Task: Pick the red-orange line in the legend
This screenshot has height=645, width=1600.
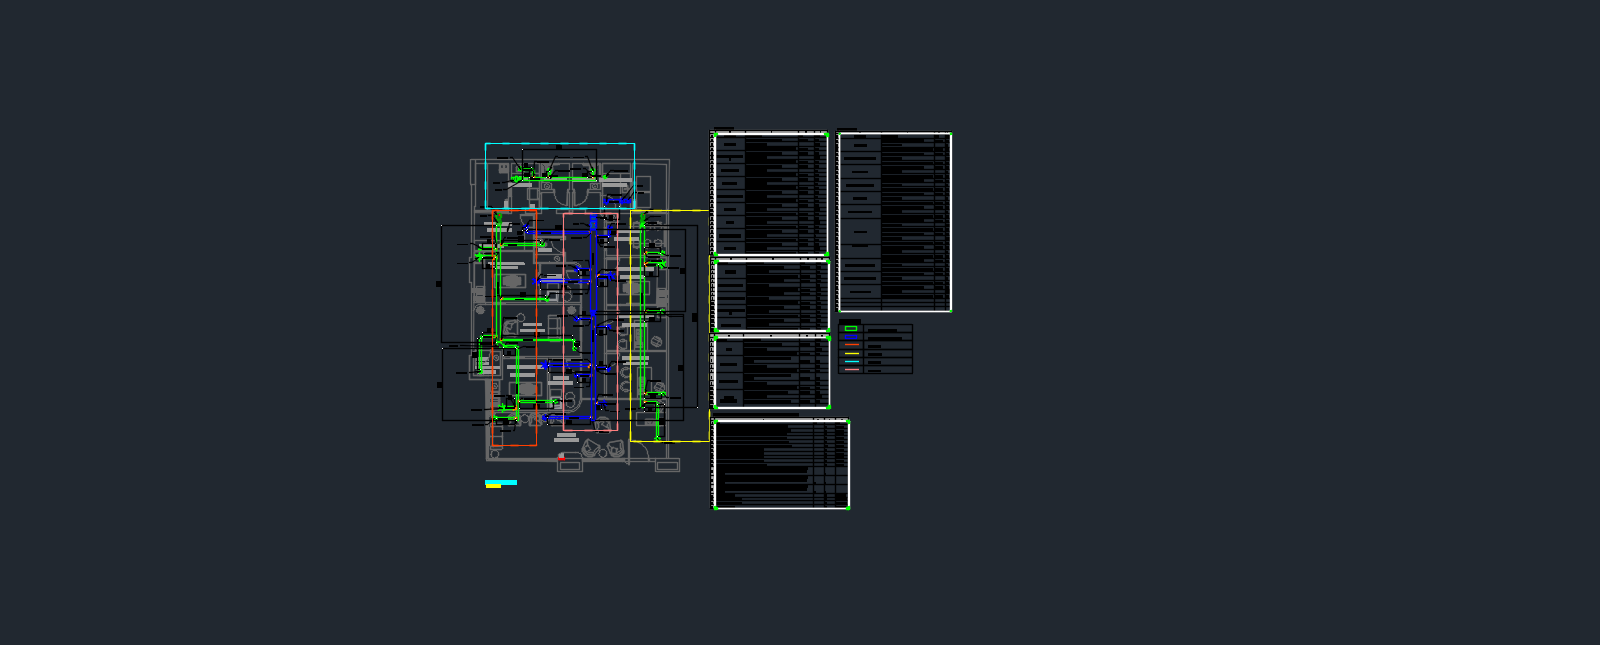Action: (851, 345)
